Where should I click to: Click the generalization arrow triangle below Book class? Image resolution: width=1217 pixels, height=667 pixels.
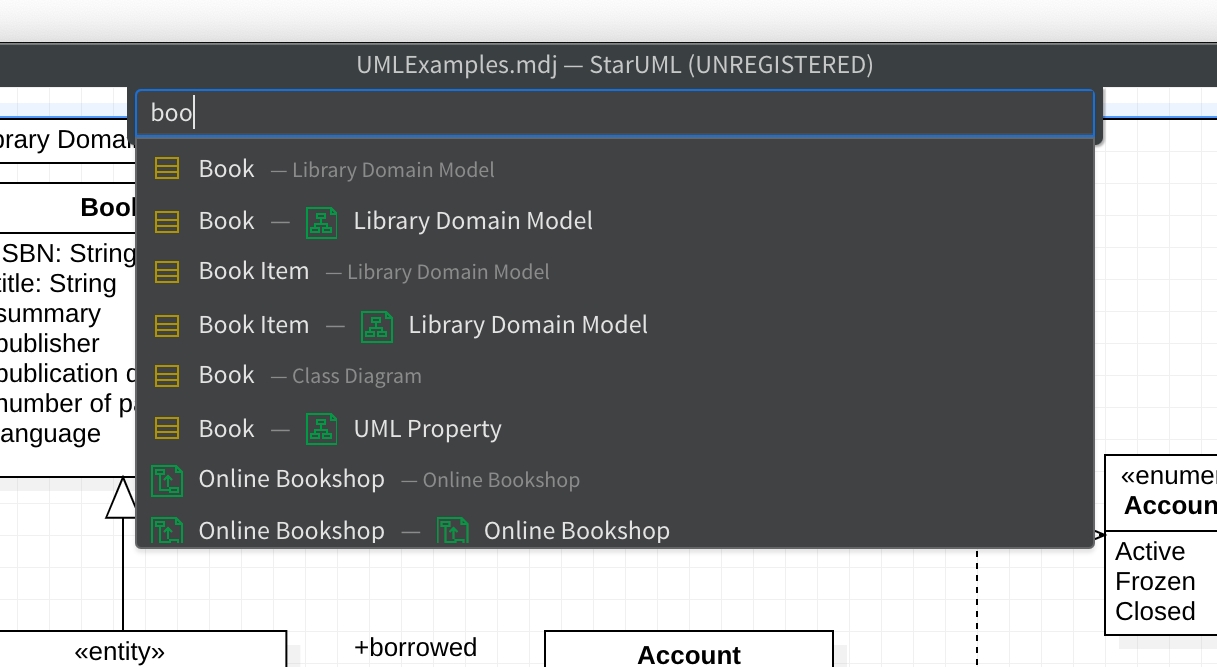pyautogui.click(x=122, y=497)
